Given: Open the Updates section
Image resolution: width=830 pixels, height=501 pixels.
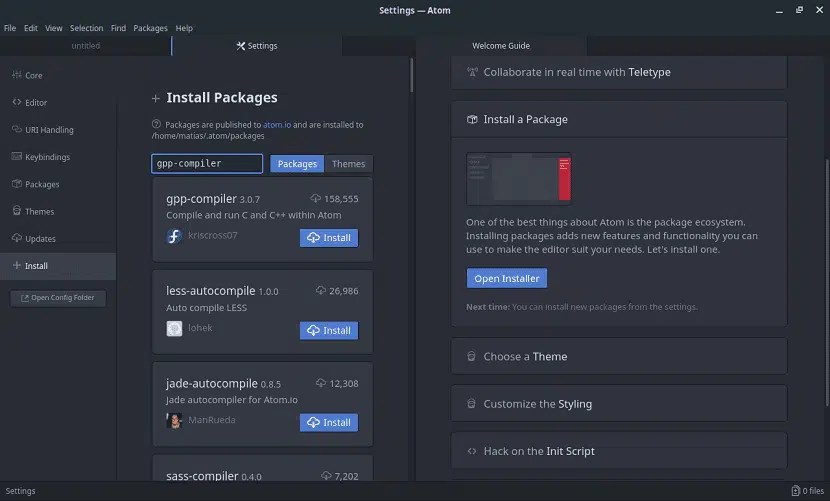Looking at the screenshot, I should [x=58, y=238].
